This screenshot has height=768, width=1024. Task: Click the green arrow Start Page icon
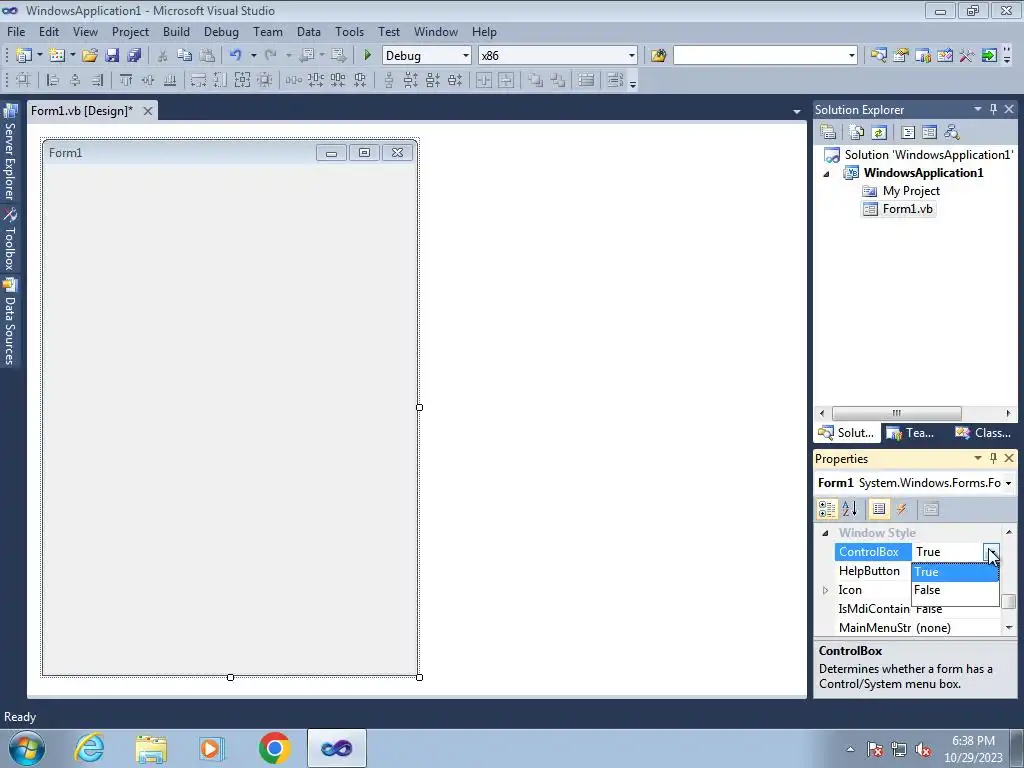(989, 56)
